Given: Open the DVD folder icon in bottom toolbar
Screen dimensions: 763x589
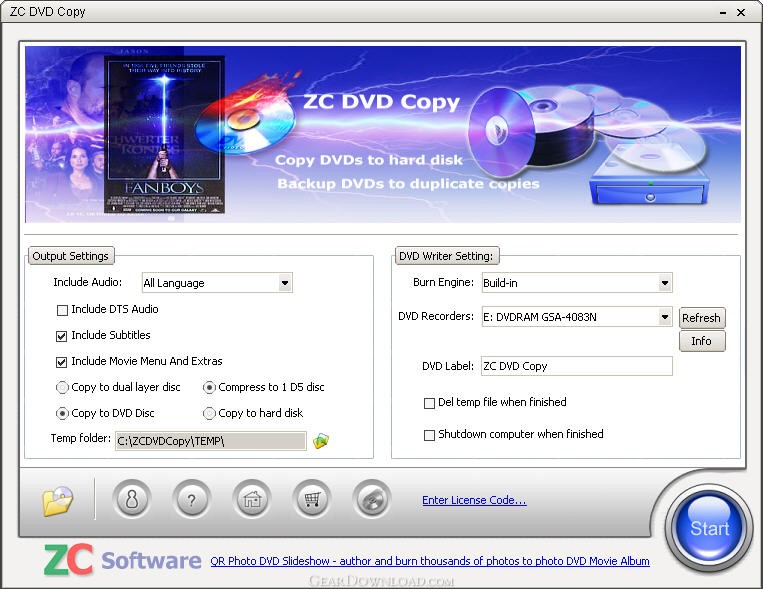Looking at the screenshot, I should click(57, 500).
